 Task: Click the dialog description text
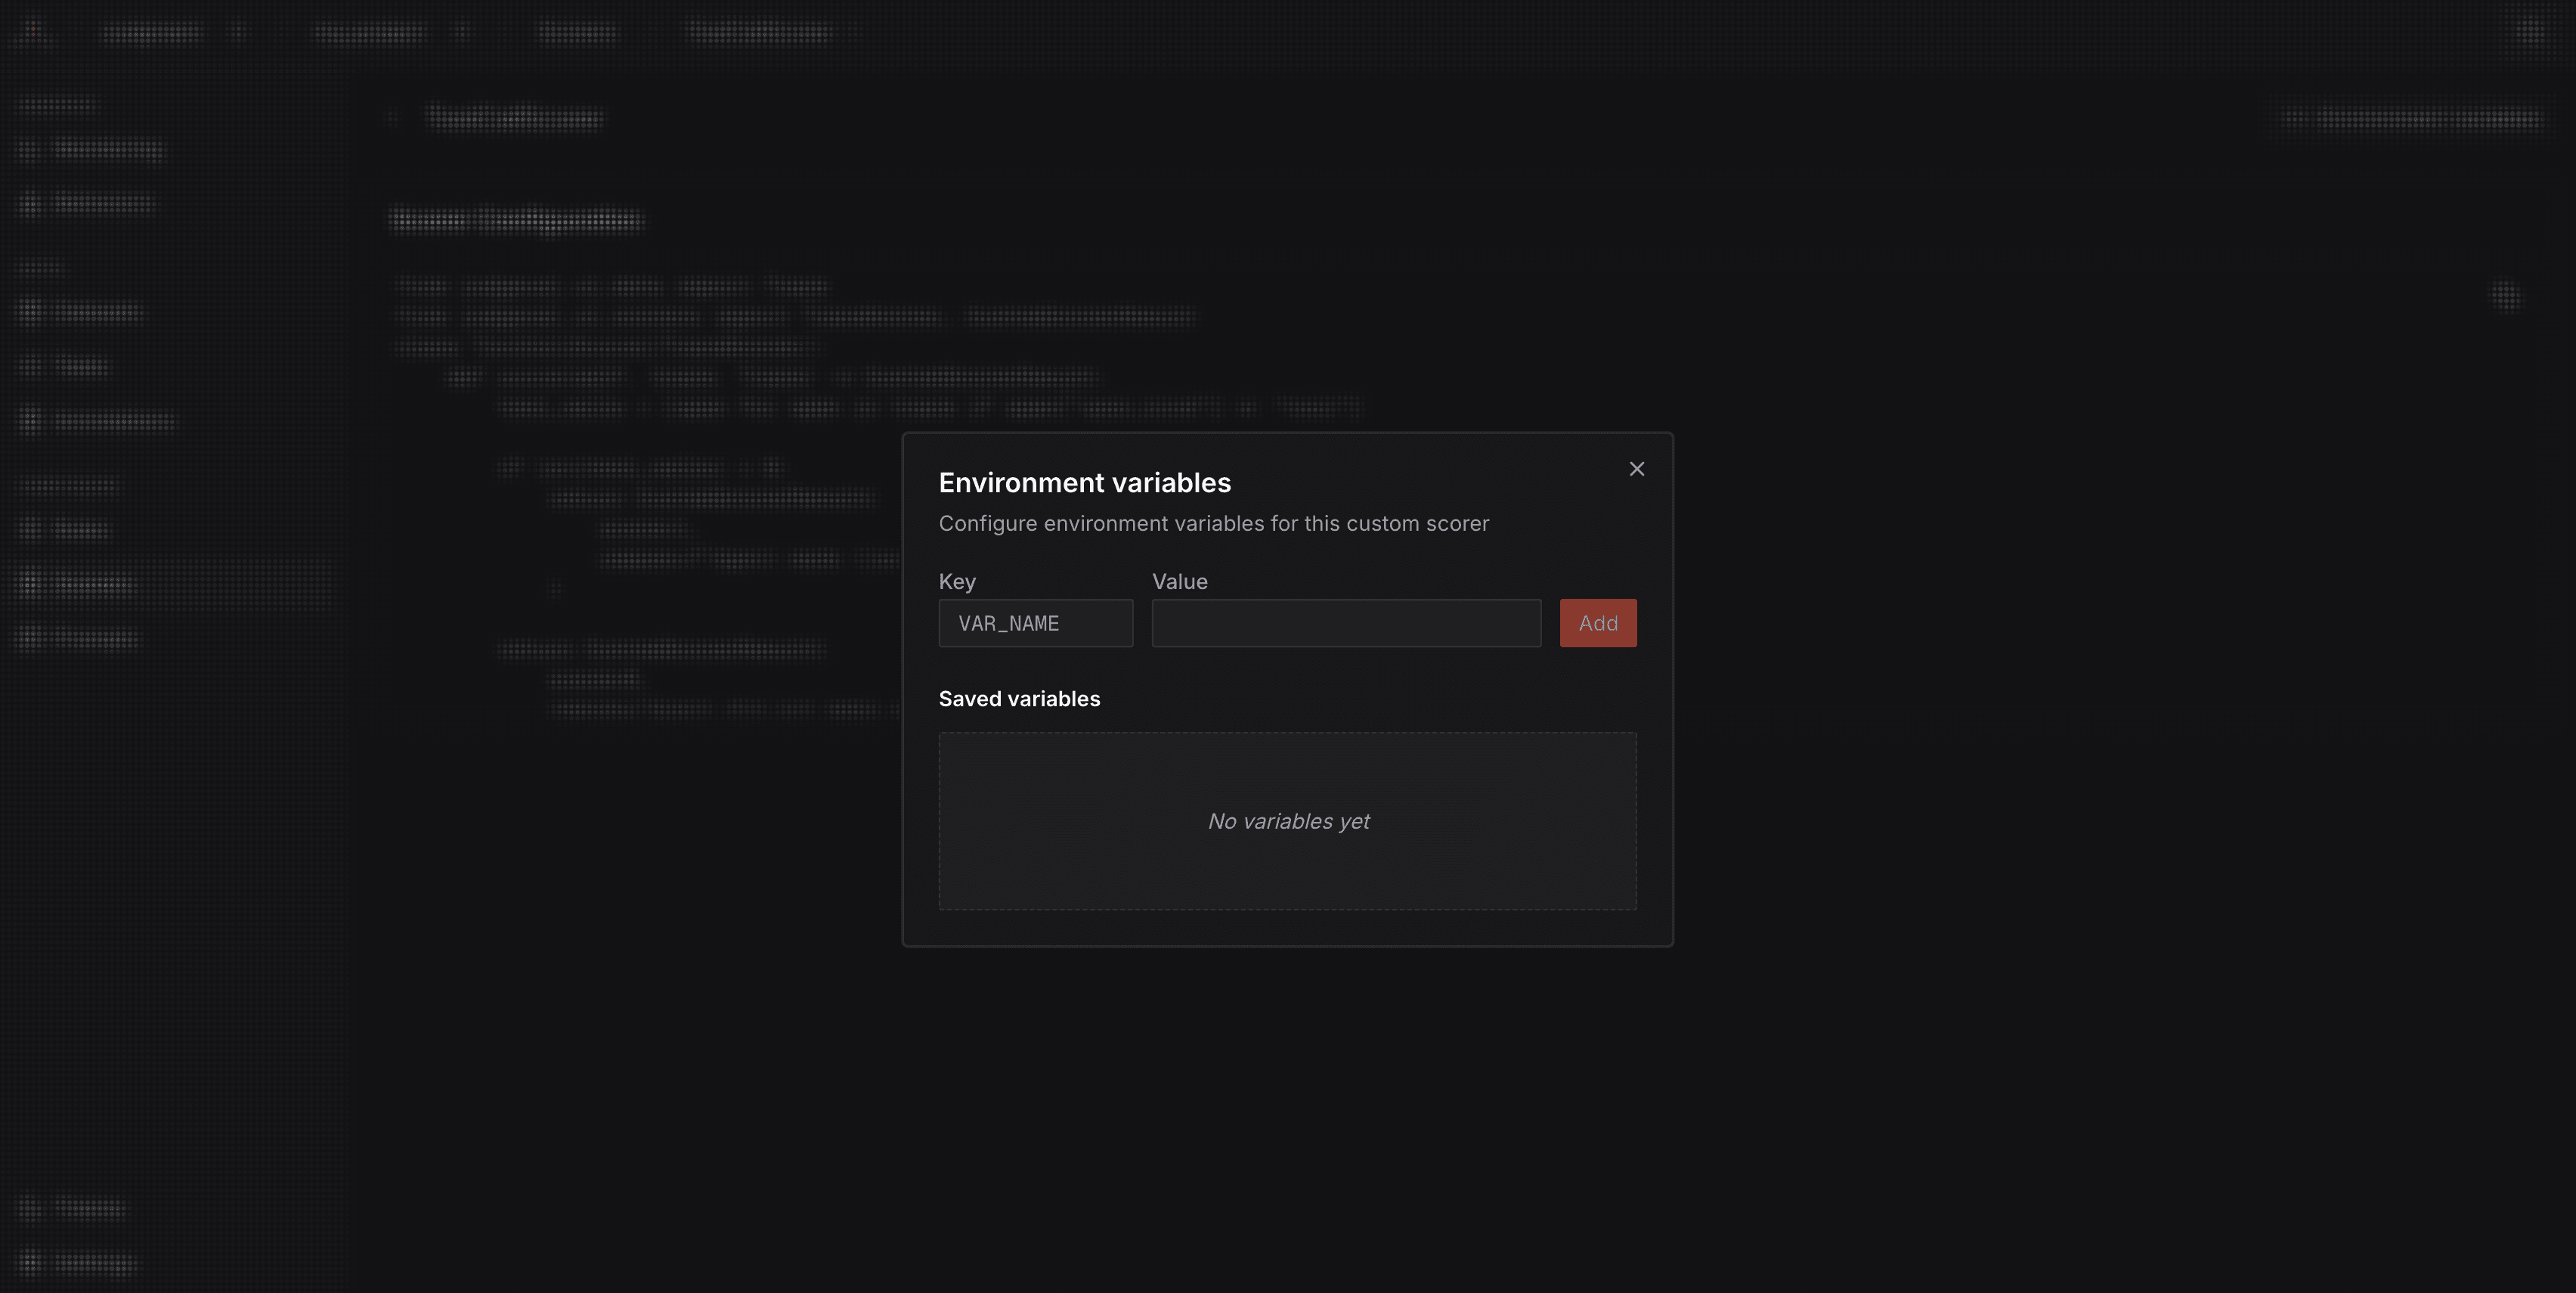(1213, 523)
